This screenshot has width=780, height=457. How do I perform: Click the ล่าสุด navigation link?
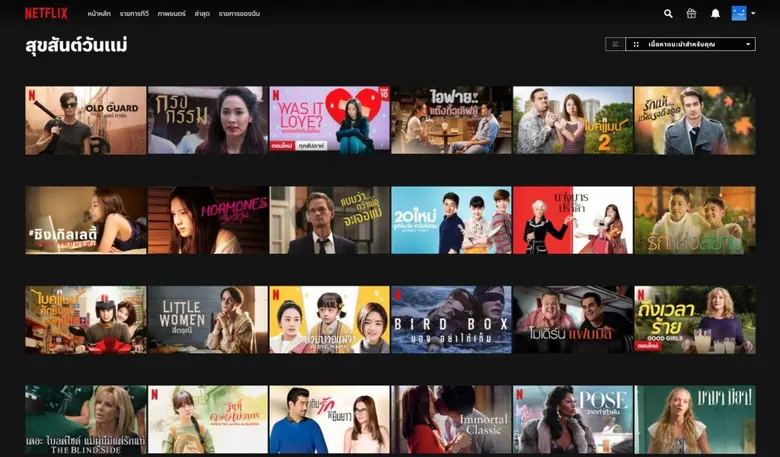pos(202,14)
